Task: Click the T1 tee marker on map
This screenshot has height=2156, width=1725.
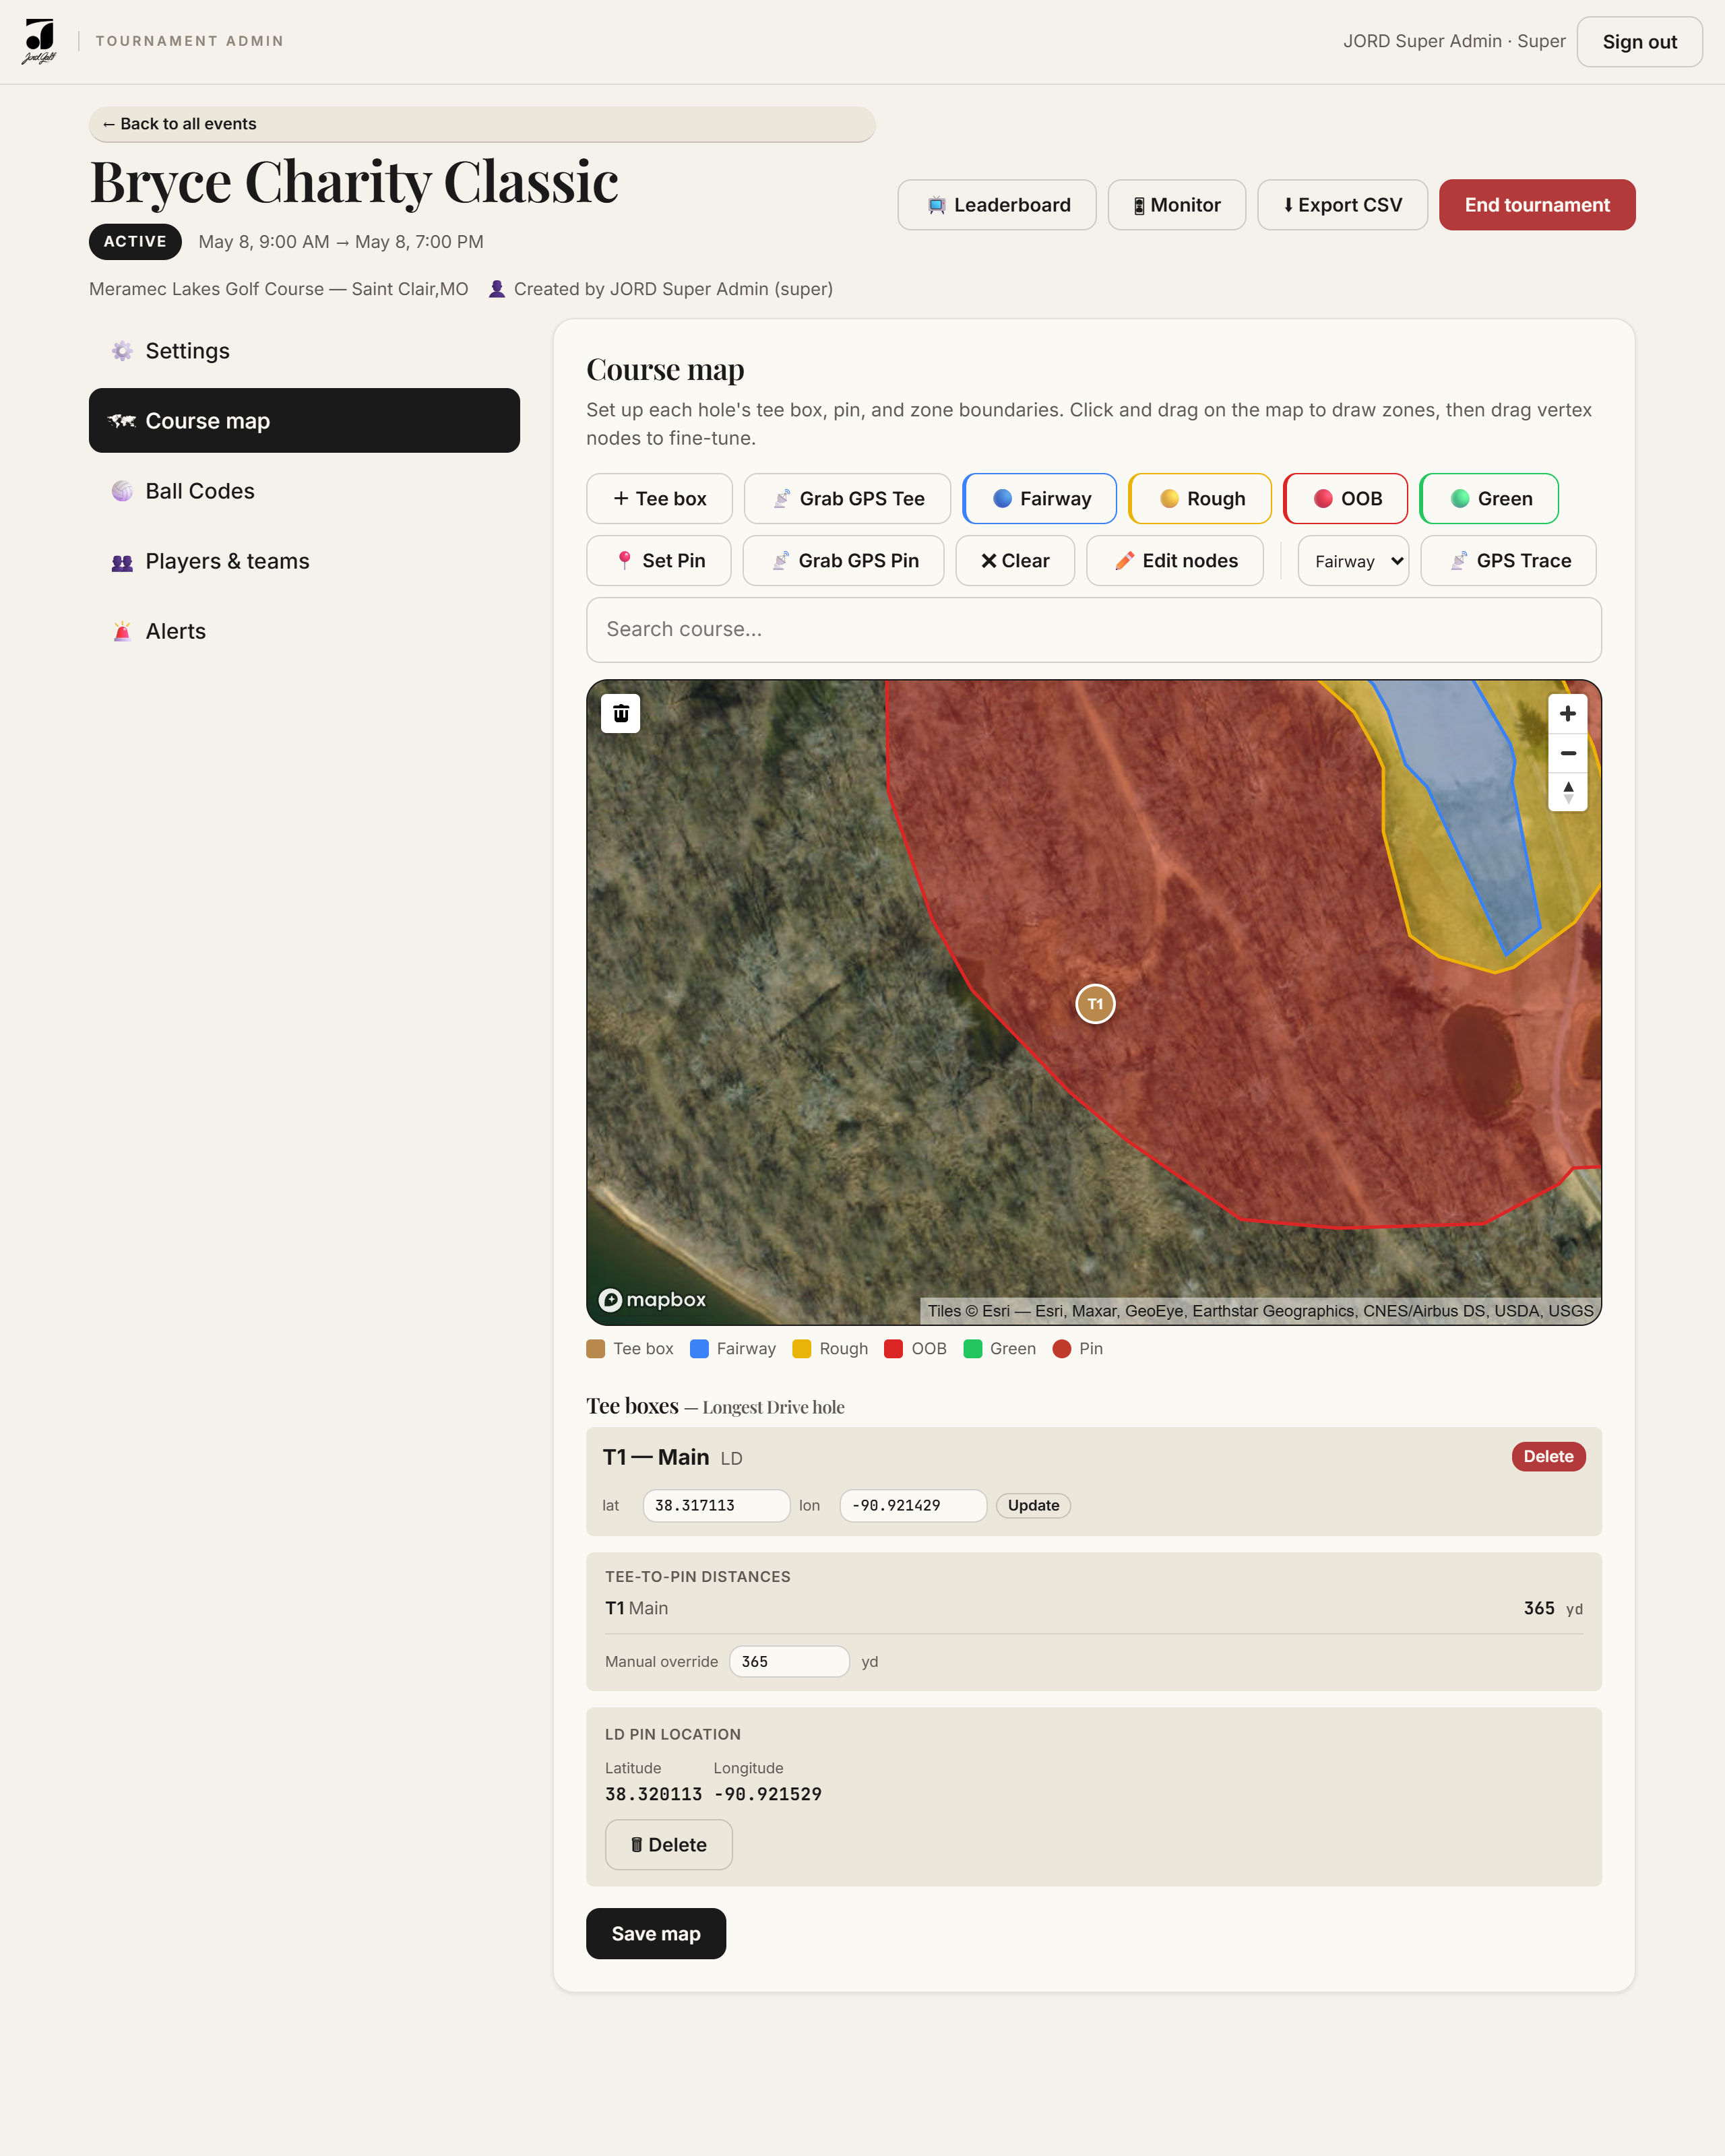Action: (x=1095, y=1004)
